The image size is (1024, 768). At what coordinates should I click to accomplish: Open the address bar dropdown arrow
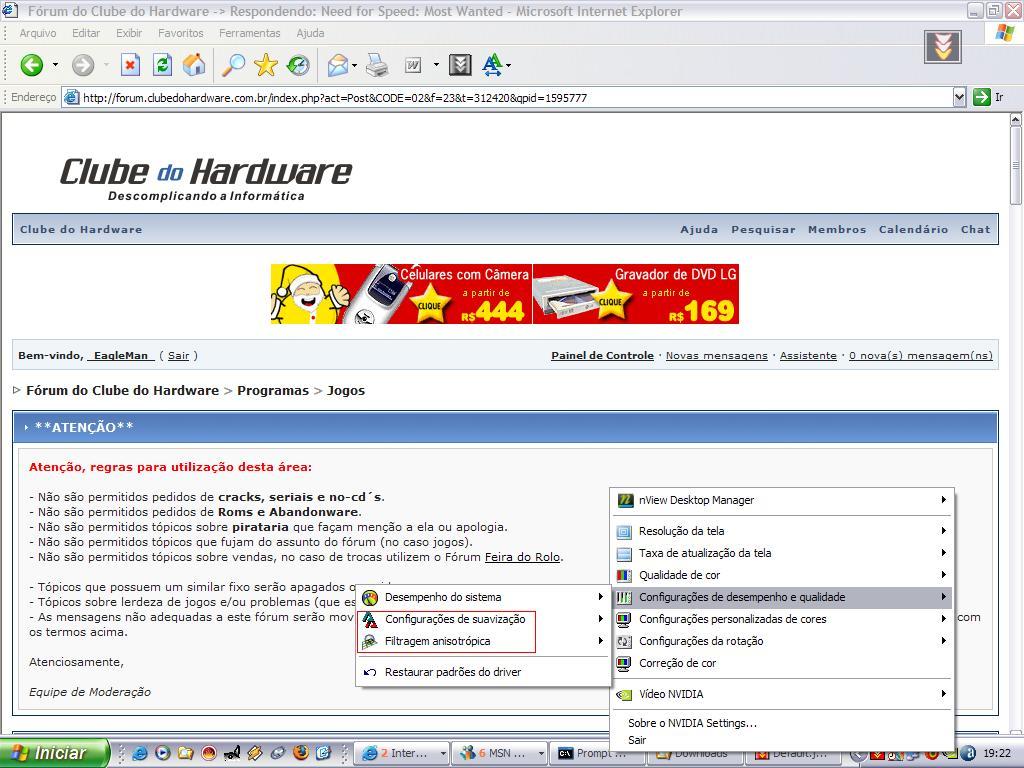point(959,97)
